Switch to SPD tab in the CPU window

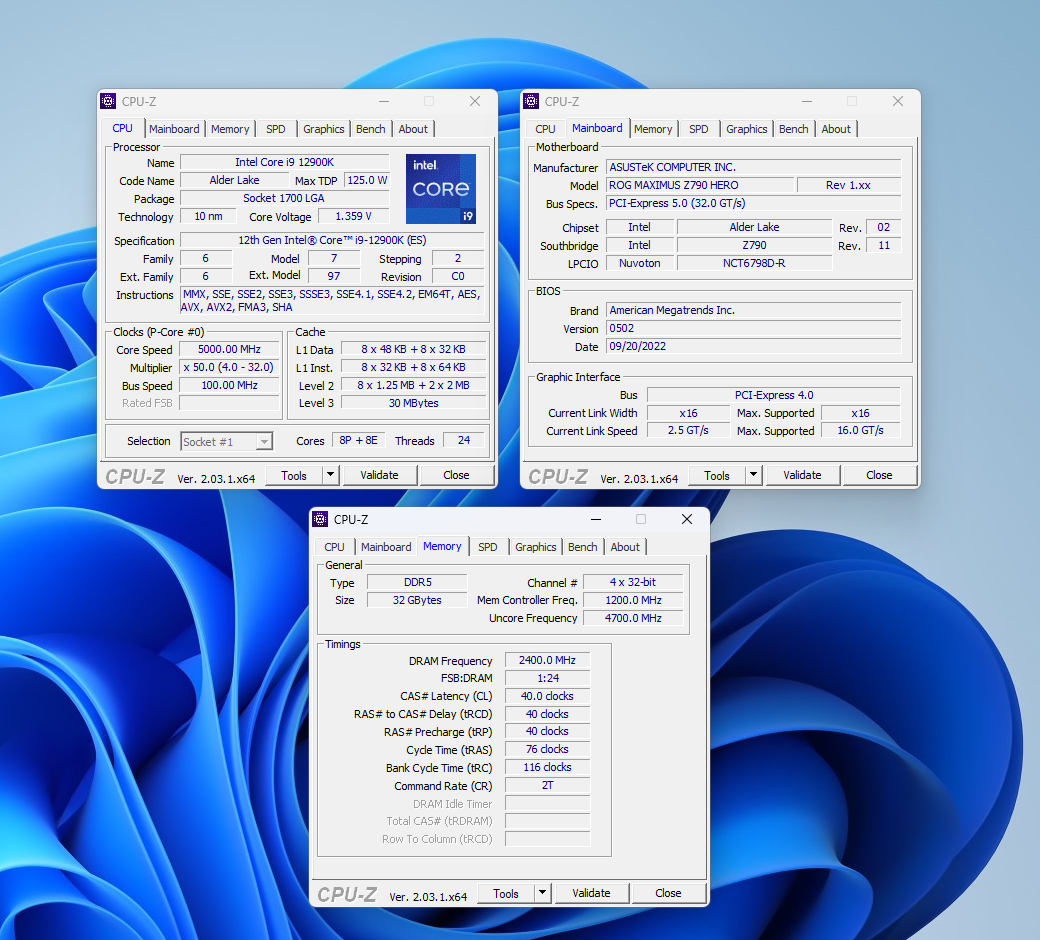275,129
